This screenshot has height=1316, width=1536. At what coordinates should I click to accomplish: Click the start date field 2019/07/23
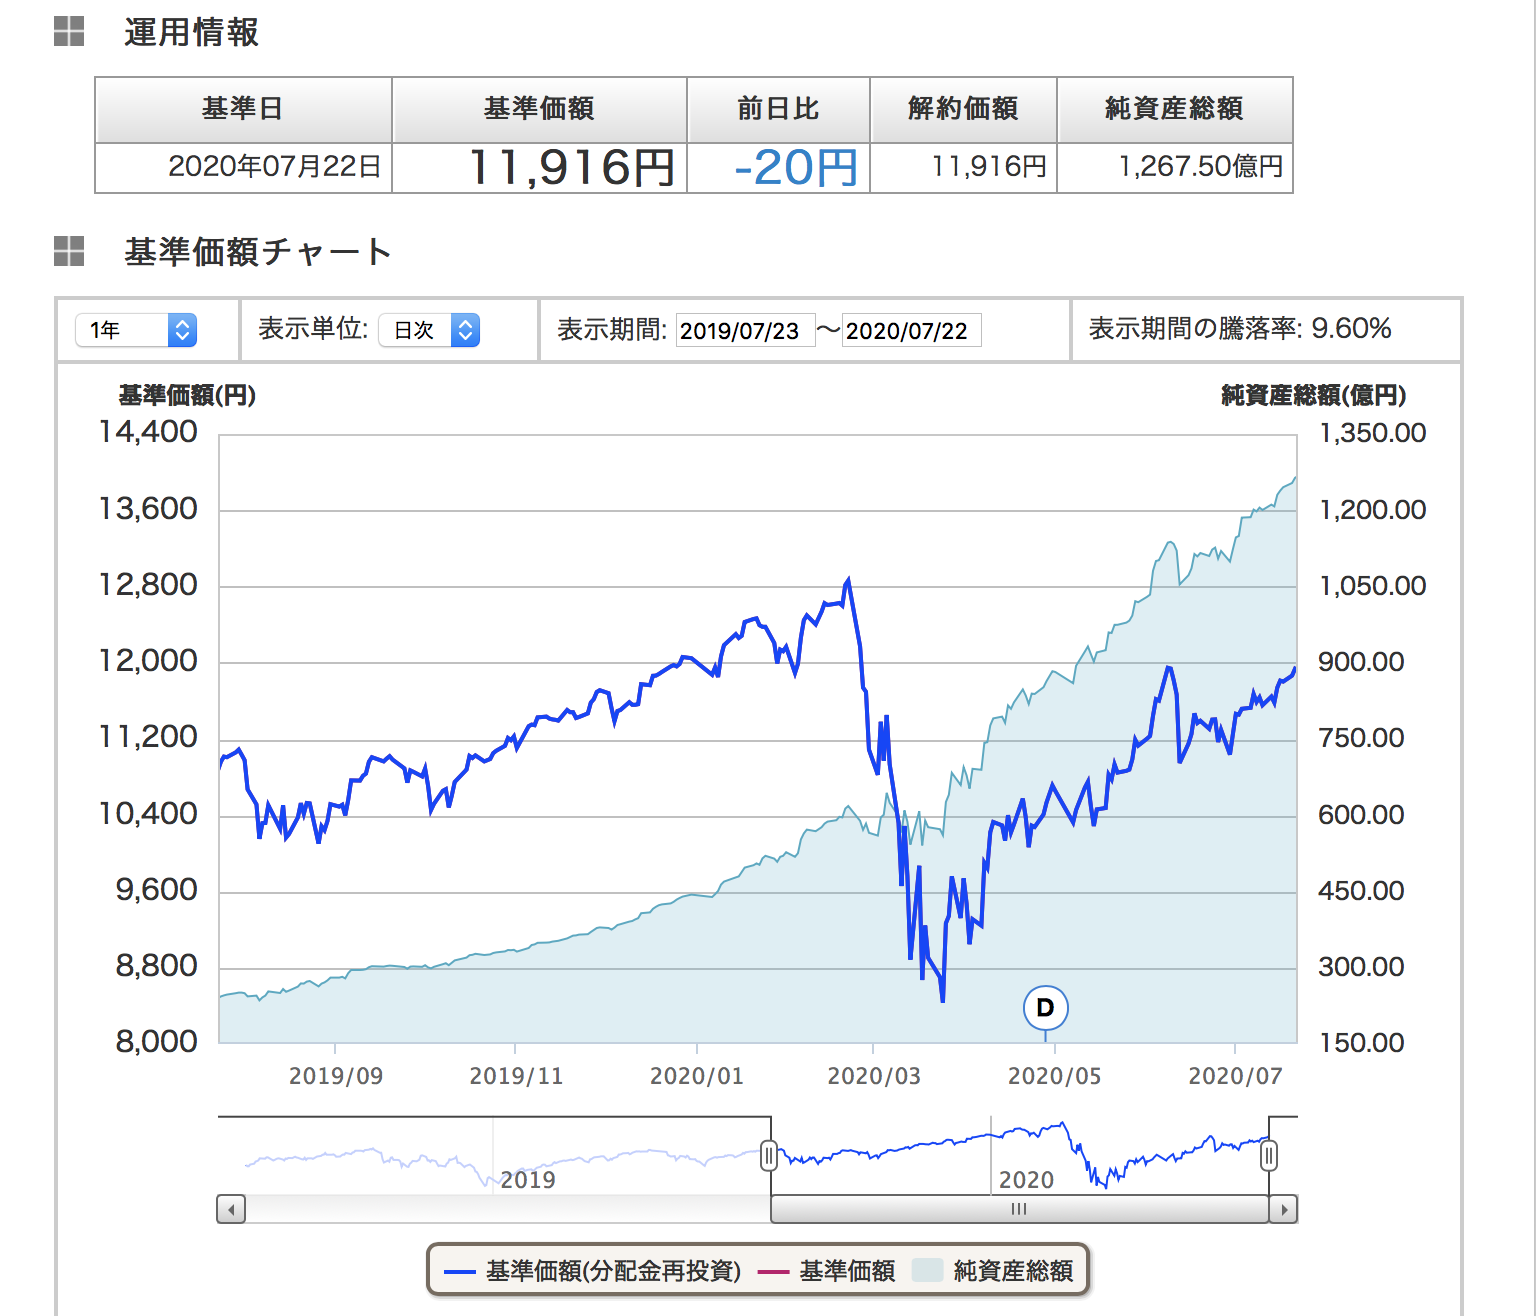(740, 331)
